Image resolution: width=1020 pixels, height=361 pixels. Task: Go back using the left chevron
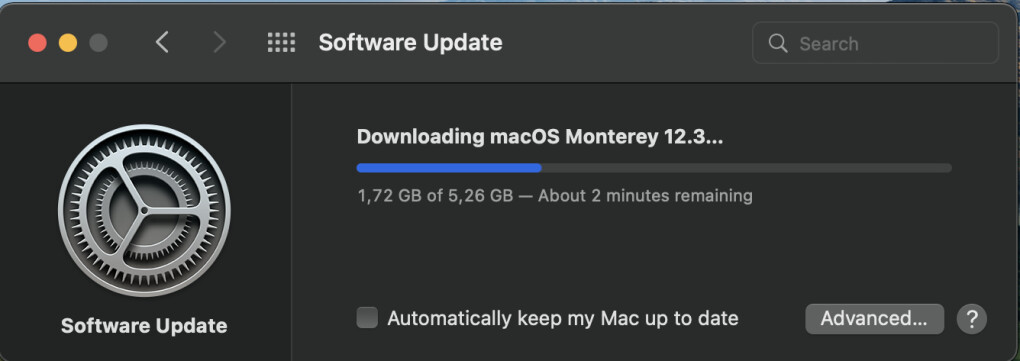pos(162,43)
